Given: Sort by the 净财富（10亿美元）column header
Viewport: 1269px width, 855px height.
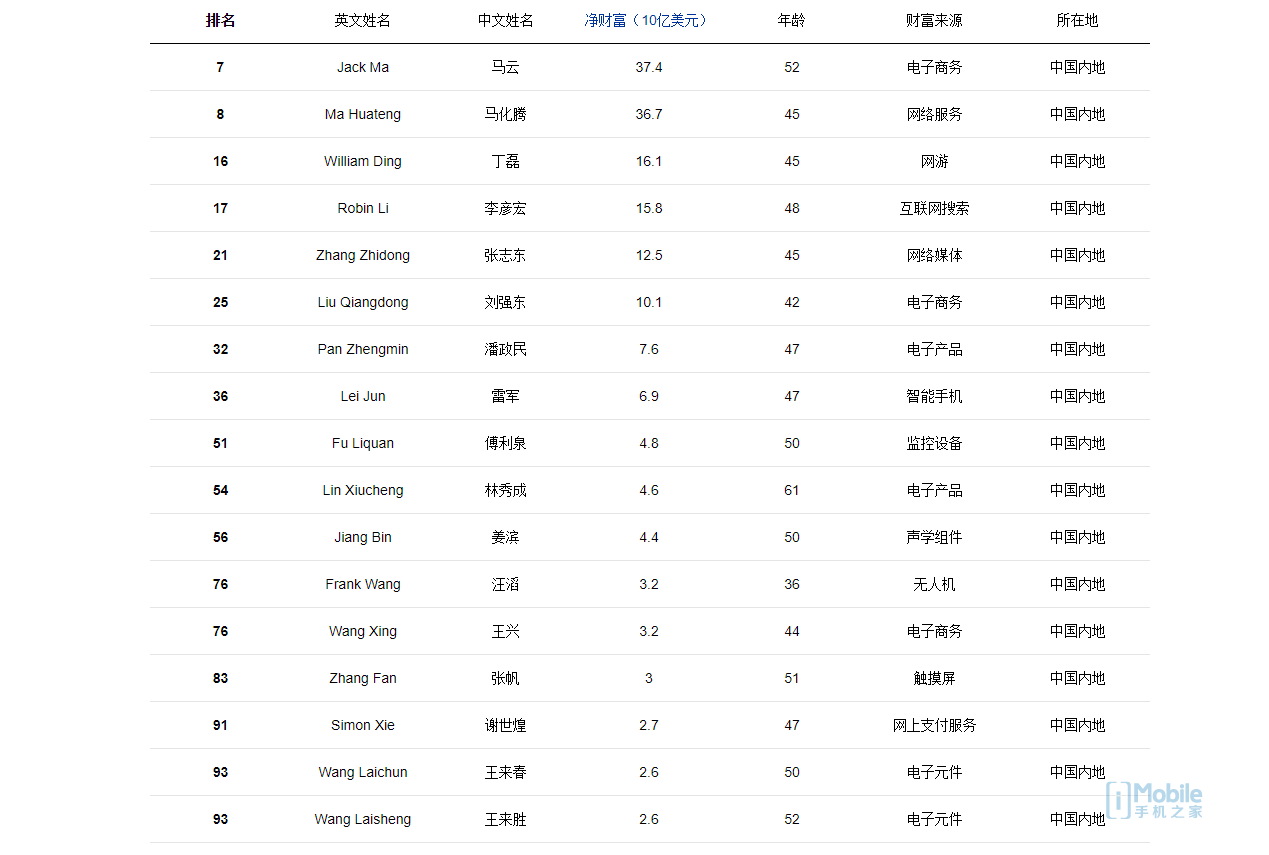Looking at the screenshot, I should [x=648, y=20].
